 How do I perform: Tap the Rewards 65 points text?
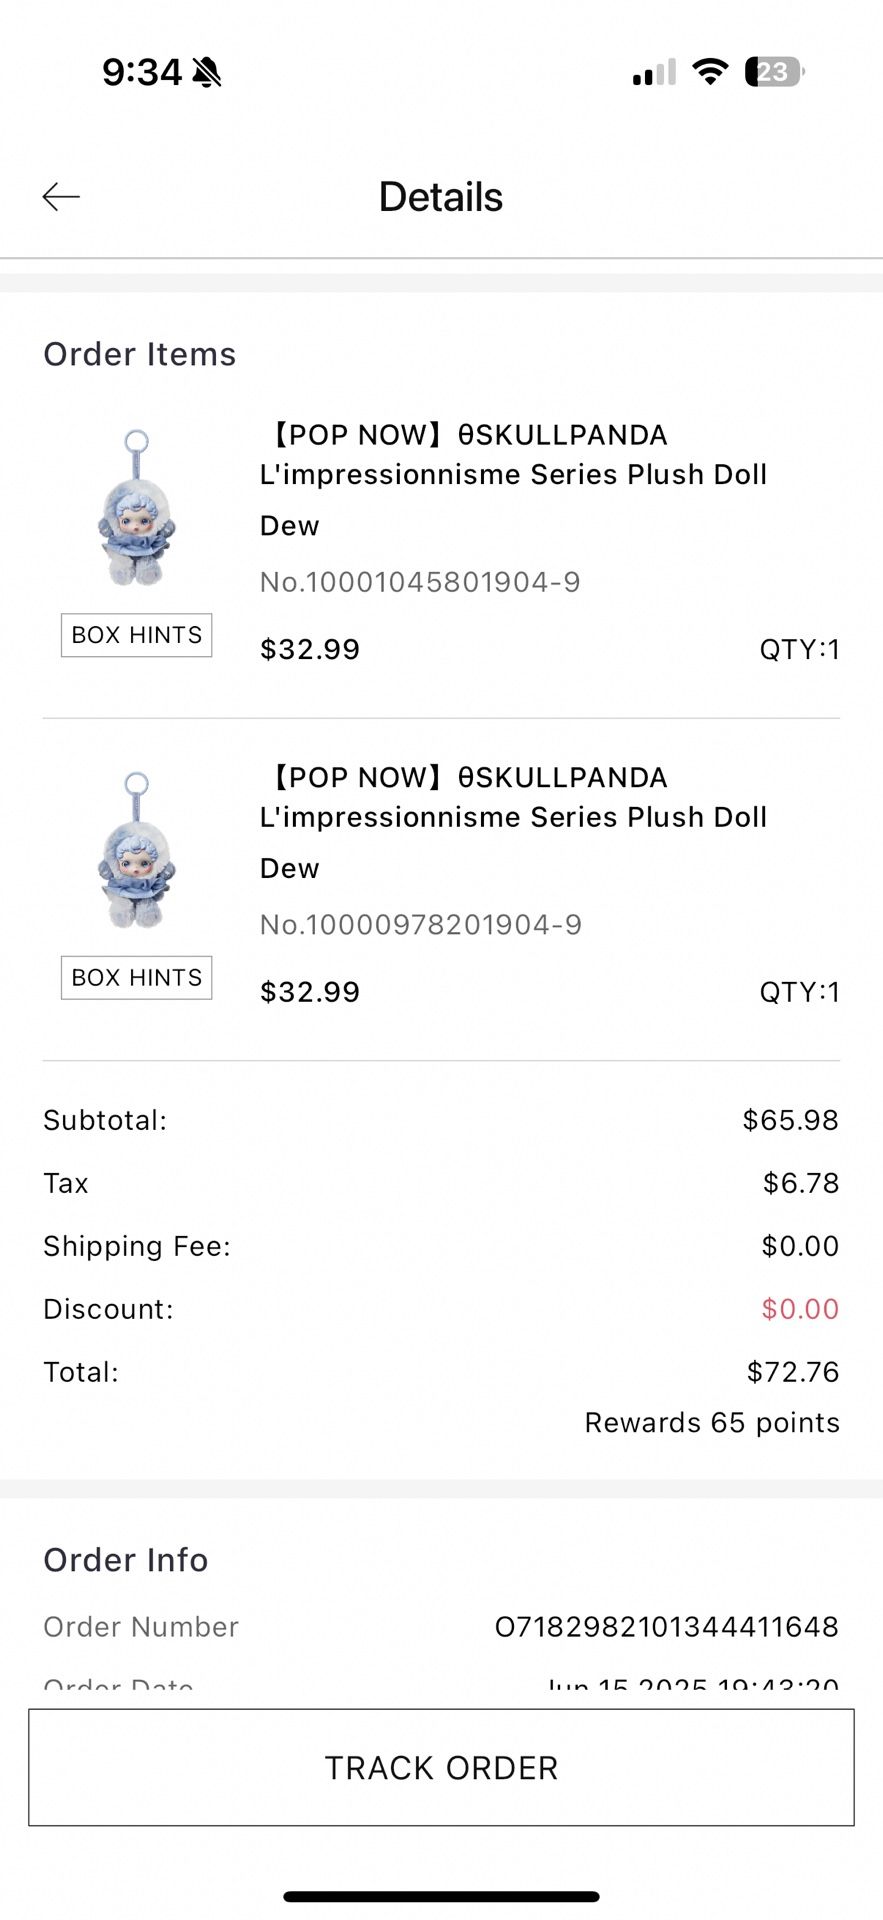point(712,1423)
